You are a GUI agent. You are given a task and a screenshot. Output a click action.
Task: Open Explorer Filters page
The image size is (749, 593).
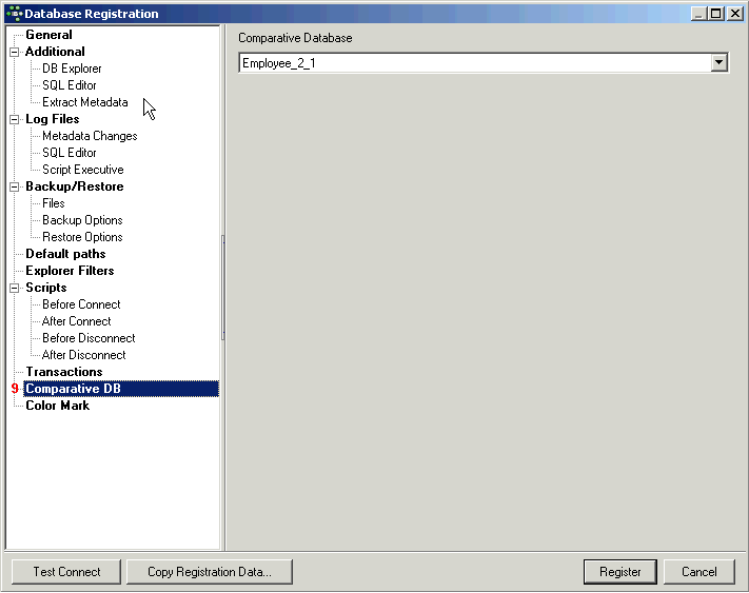click(x=69, y=271)
